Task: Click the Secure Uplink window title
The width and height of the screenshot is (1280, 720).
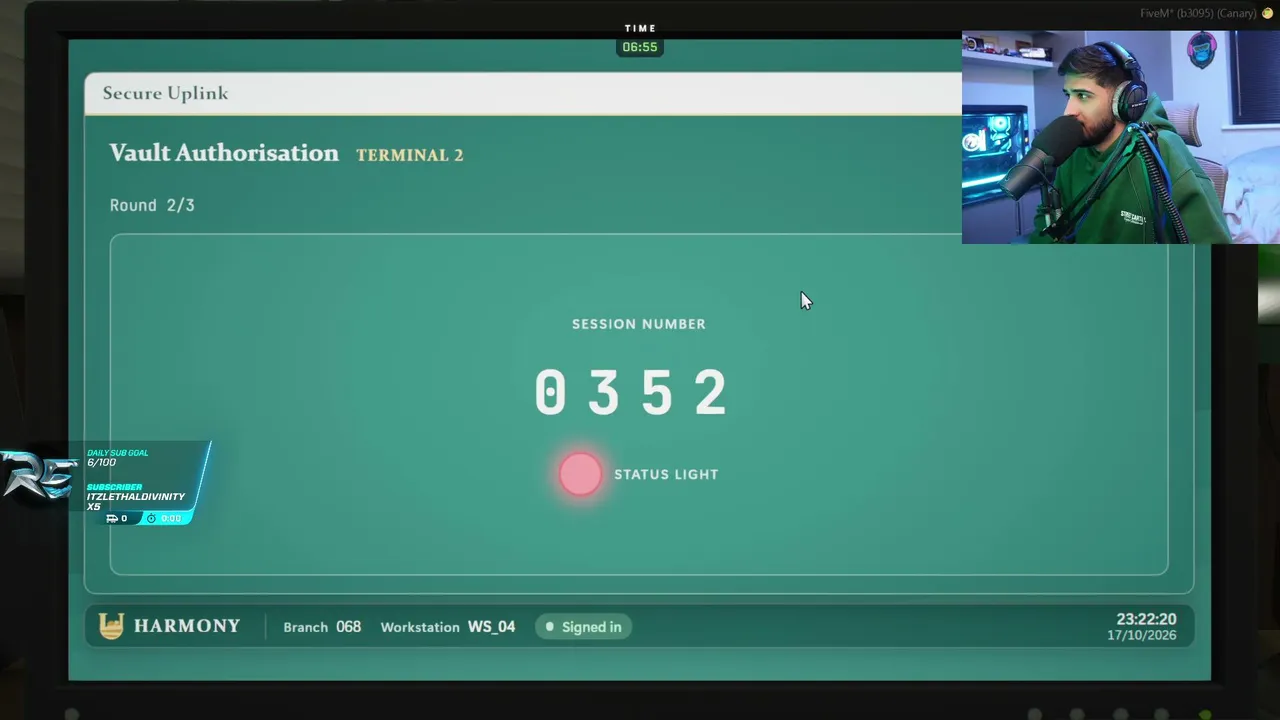Action: (x=165, y=93)
